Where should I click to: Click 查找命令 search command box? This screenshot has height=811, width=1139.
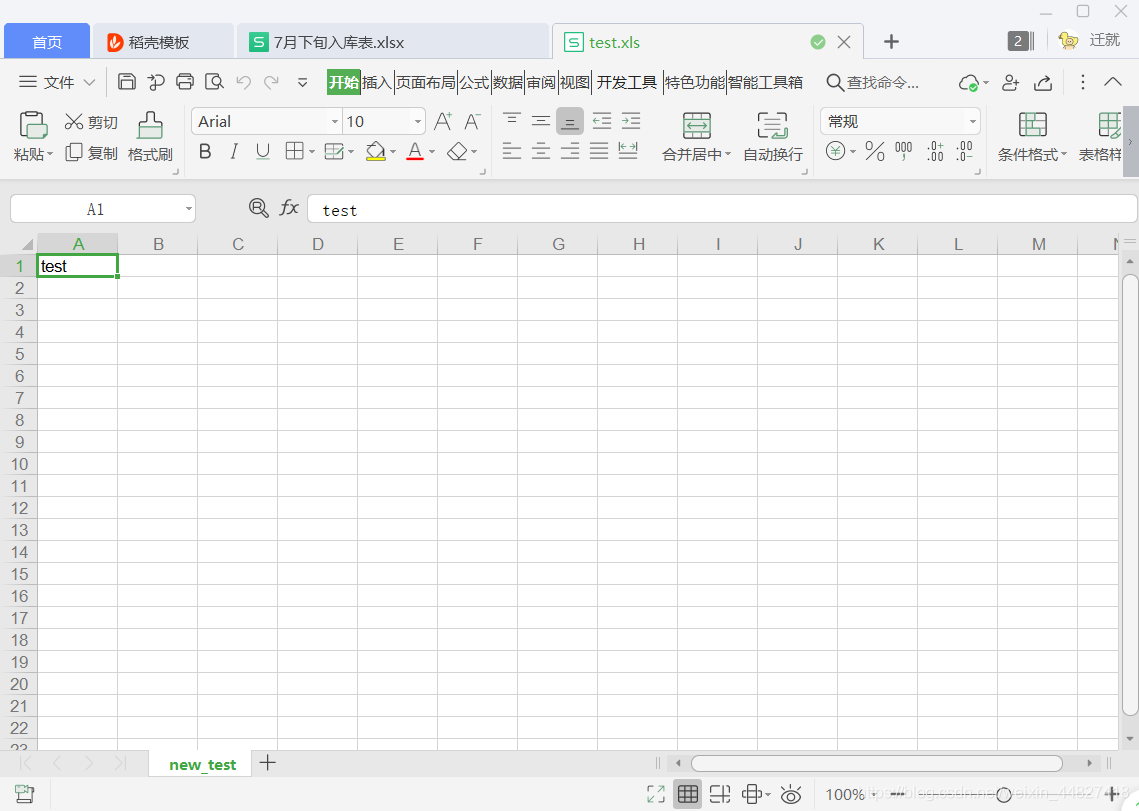coord(873,83)
